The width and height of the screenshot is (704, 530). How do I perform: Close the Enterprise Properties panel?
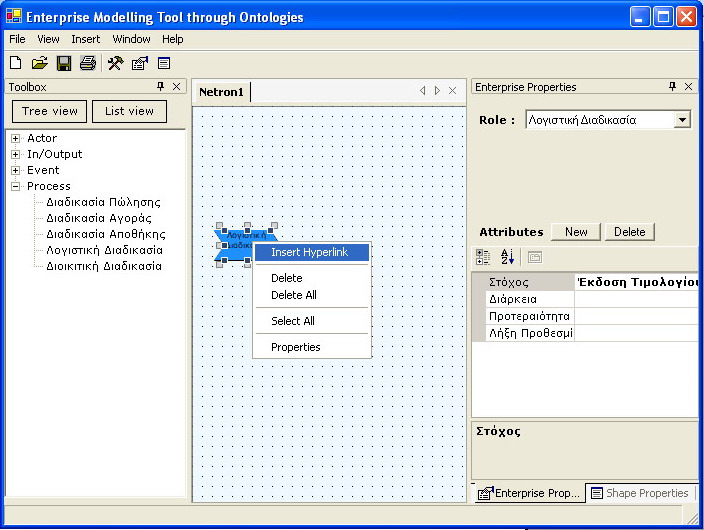[688, 86]
